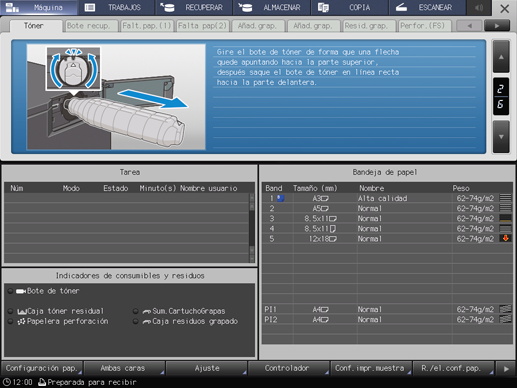The height and width of the screenshot is (388, 517).
Task: Click the ESCANEAR scanner icon
Action: tap(401, 7)
